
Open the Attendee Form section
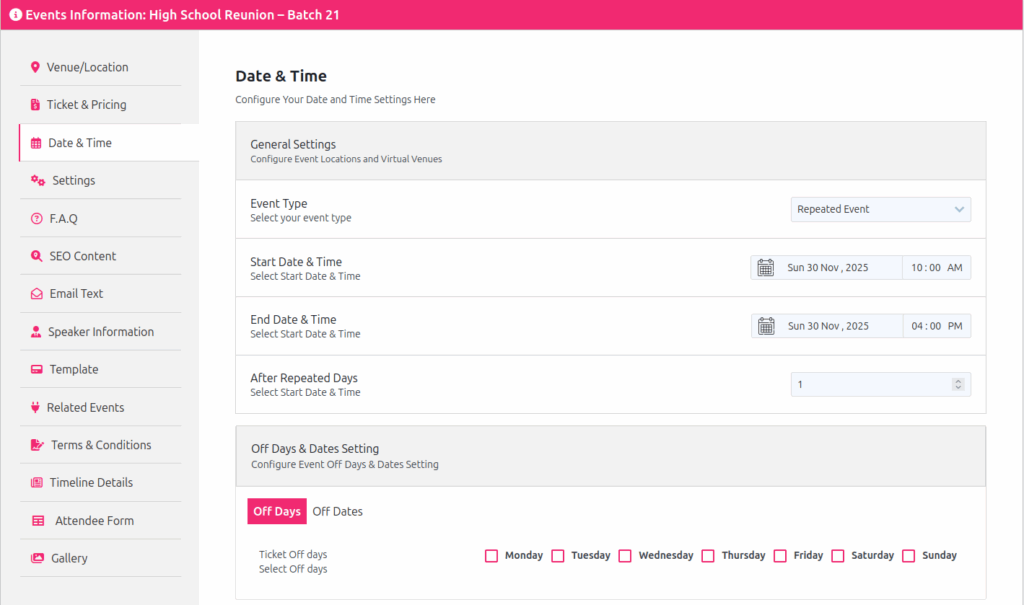101,521
